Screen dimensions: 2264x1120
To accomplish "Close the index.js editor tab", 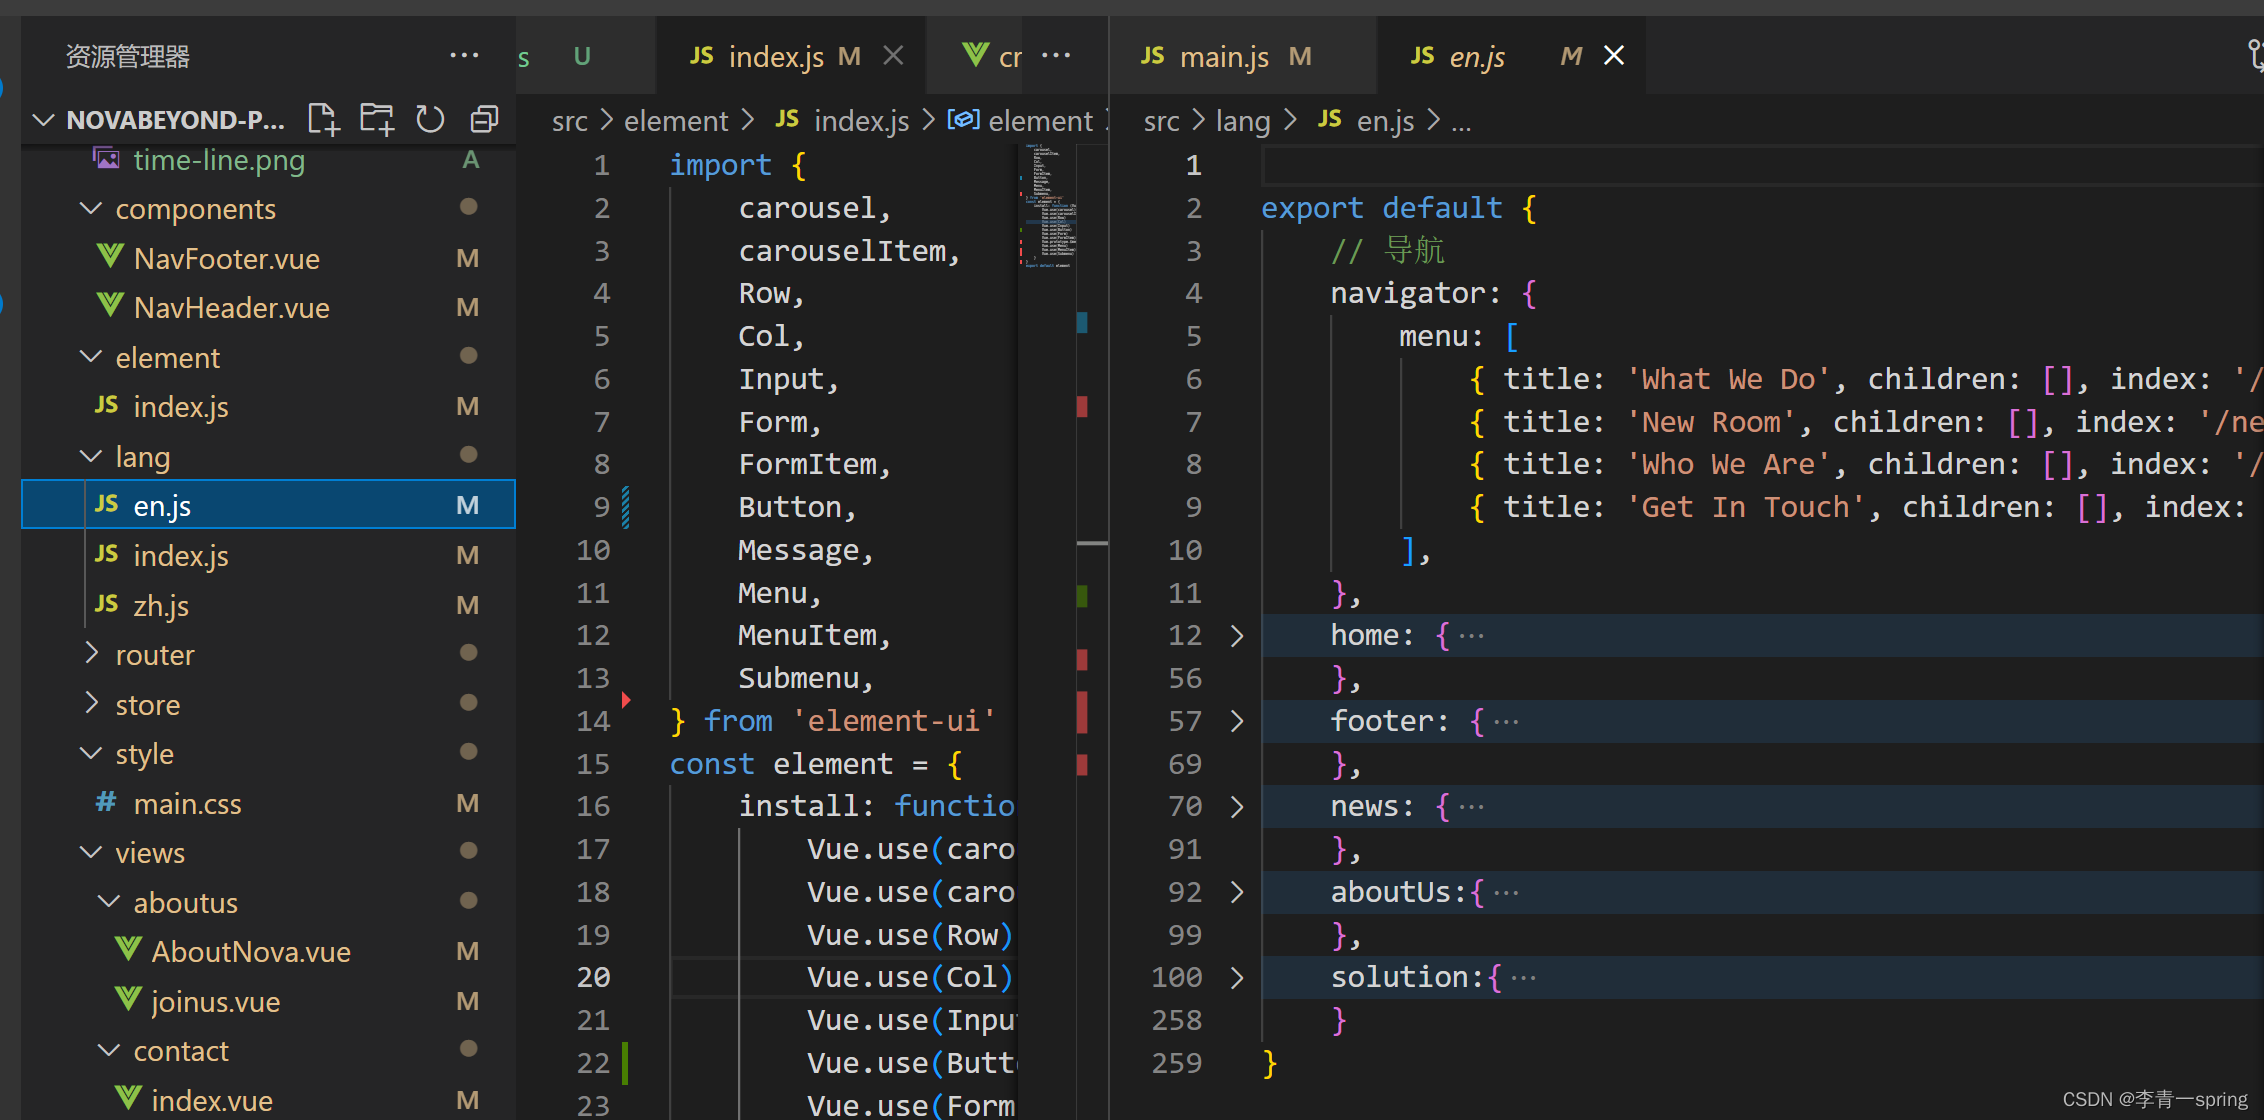I will point(894,56).
